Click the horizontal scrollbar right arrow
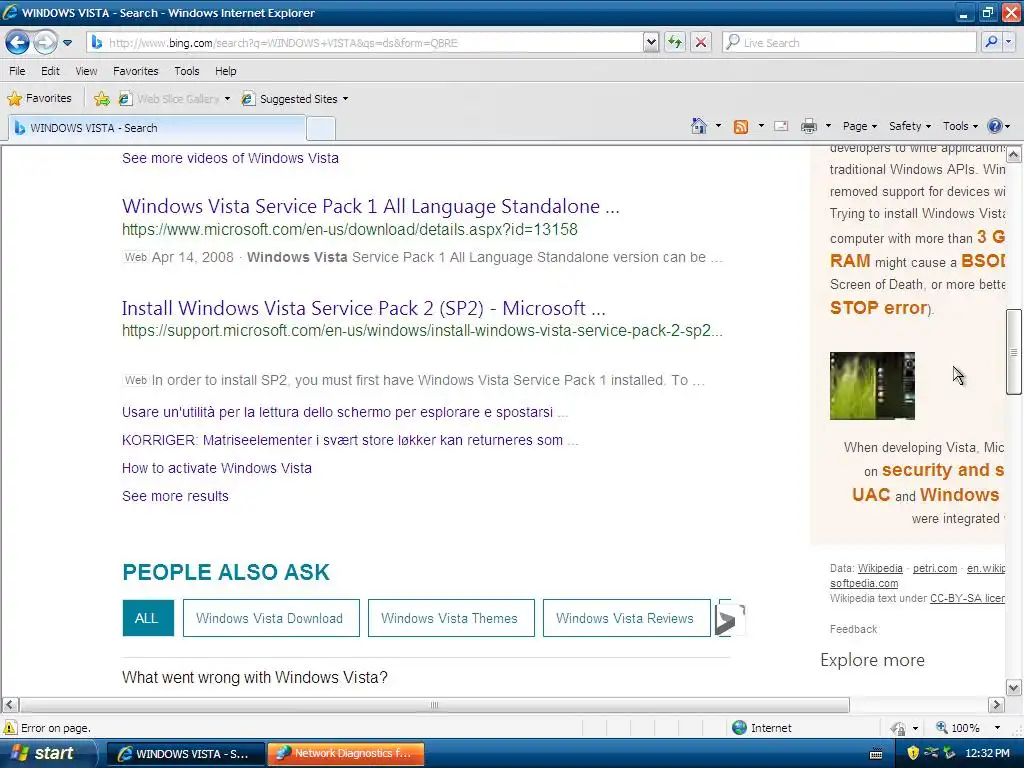 point(996,705)
